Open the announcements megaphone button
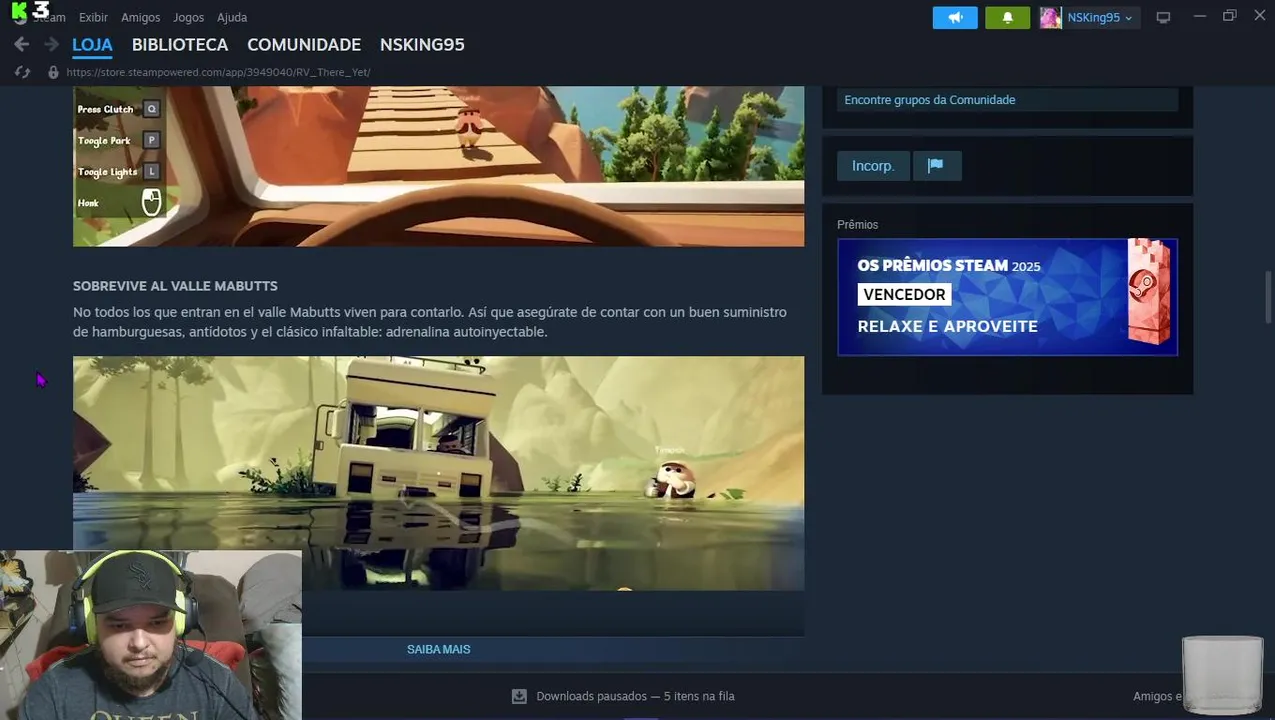Screen dimensions: 1275x720 (955, 17)
